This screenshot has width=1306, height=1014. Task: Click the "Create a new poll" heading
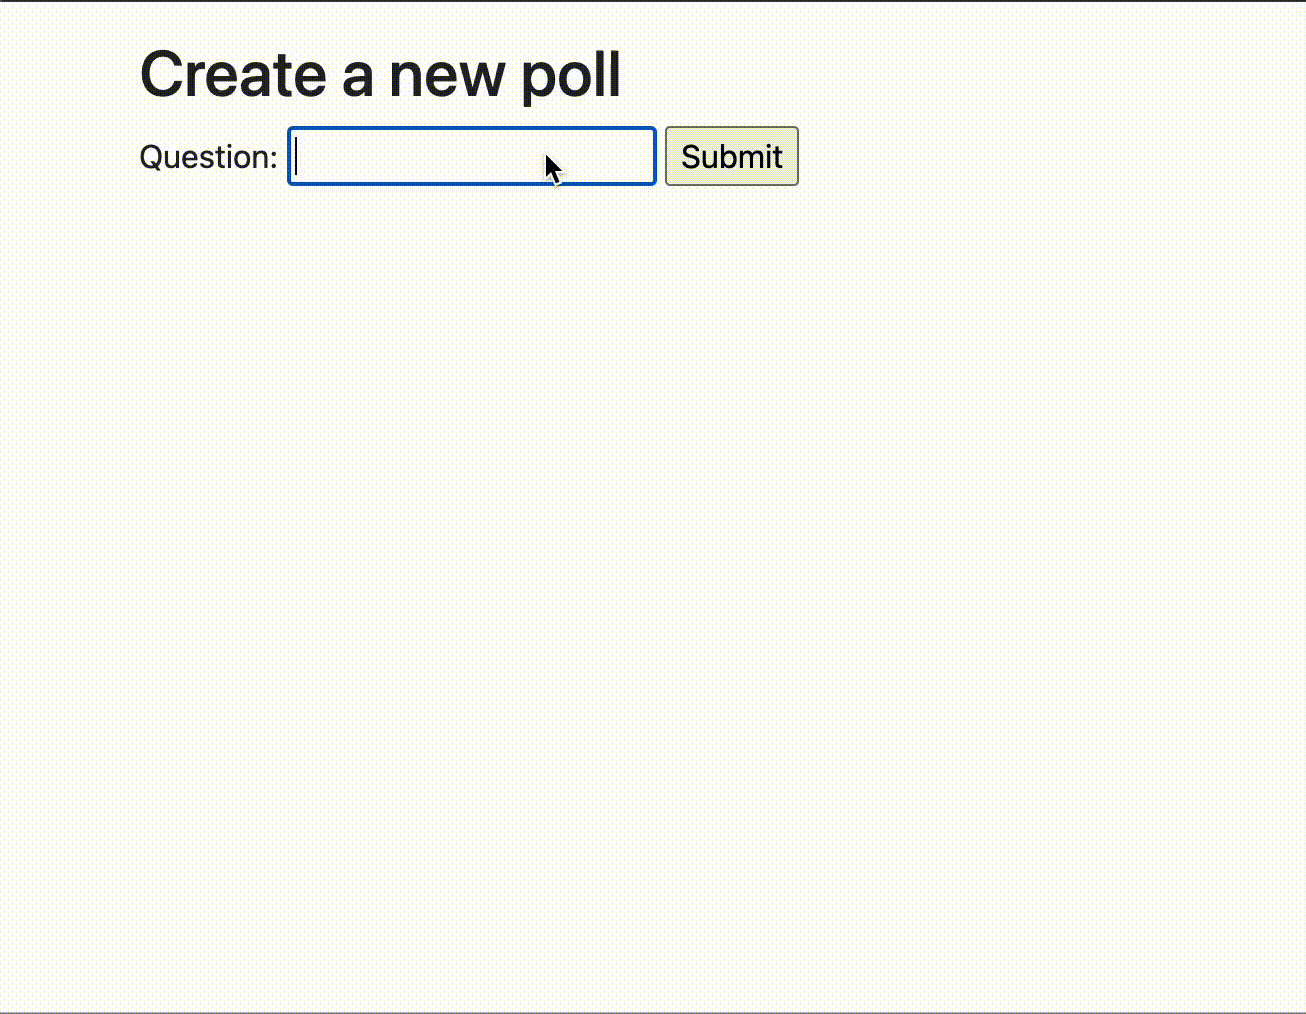pos(380,75)
